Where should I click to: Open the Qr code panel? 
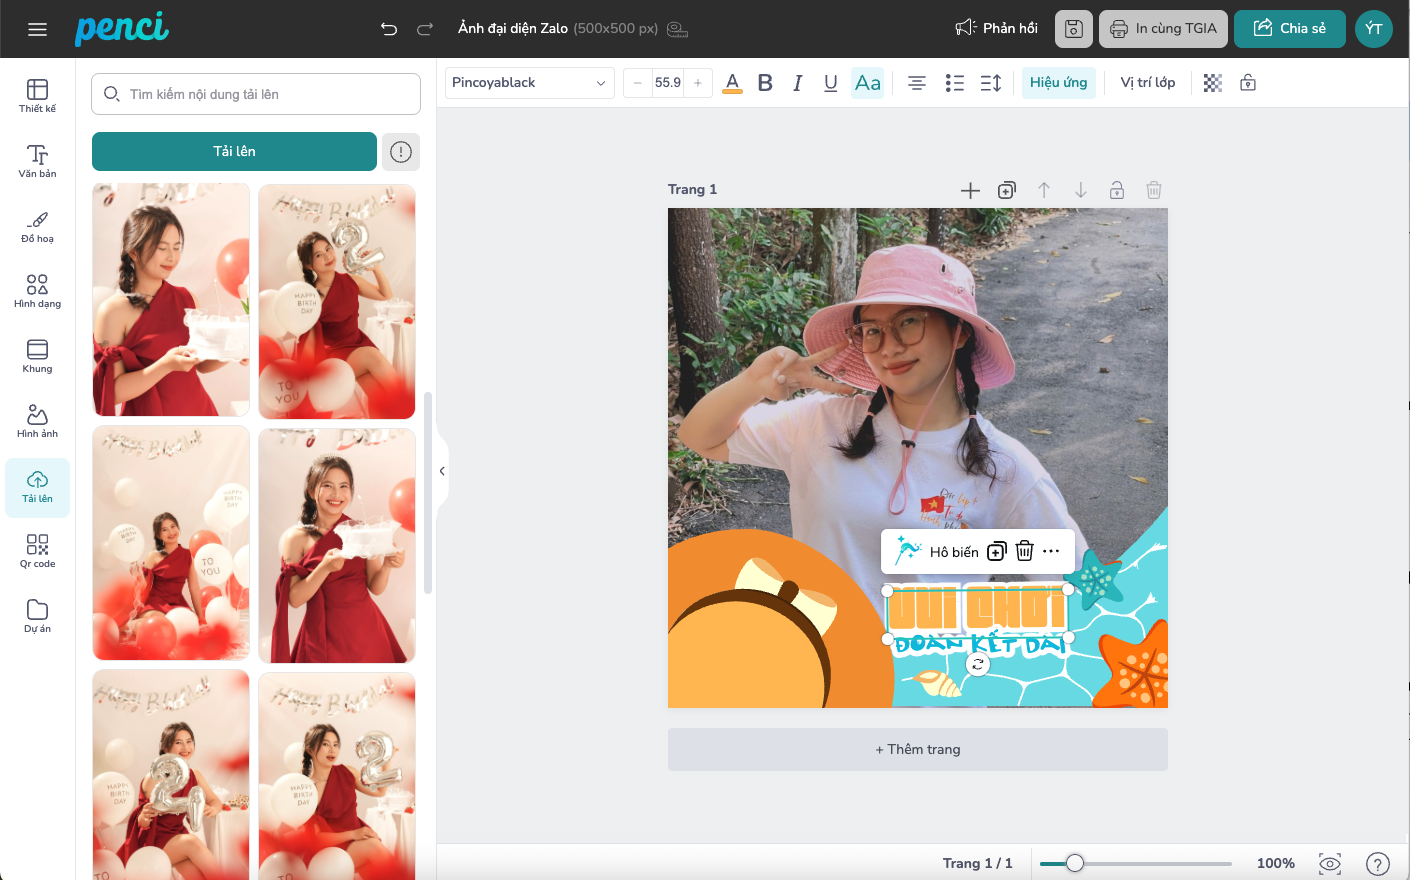pos(37,551)
